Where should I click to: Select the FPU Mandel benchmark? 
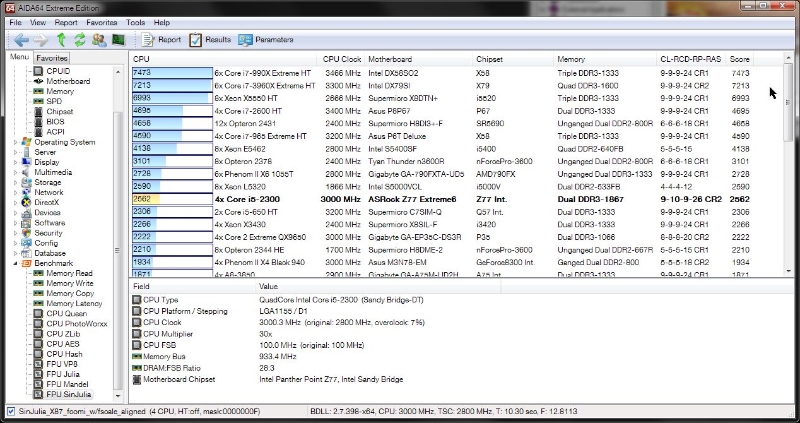[67, 384]
